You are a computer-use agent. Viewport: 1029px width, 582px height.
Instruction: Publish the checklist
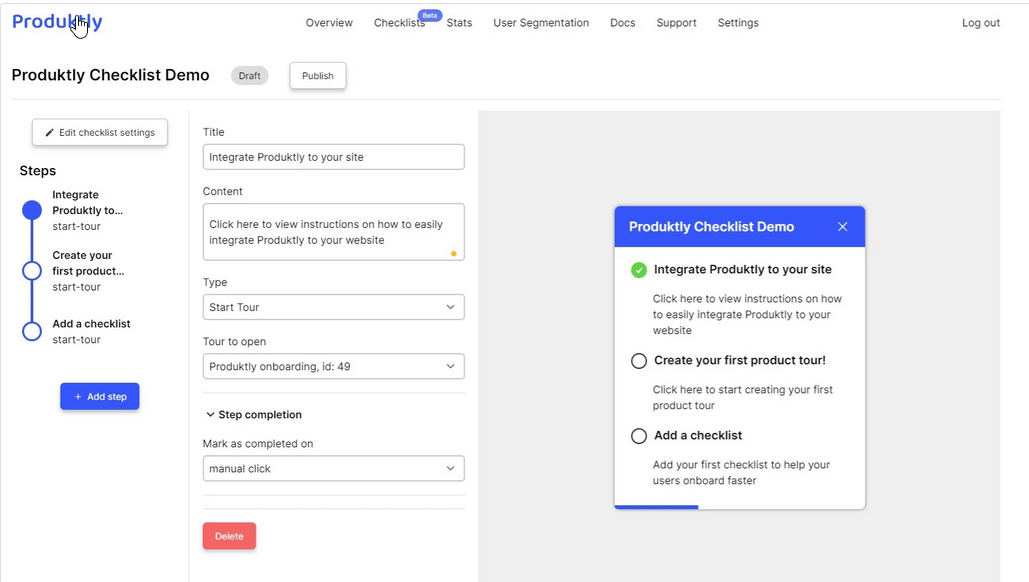[x=317, y=75]
